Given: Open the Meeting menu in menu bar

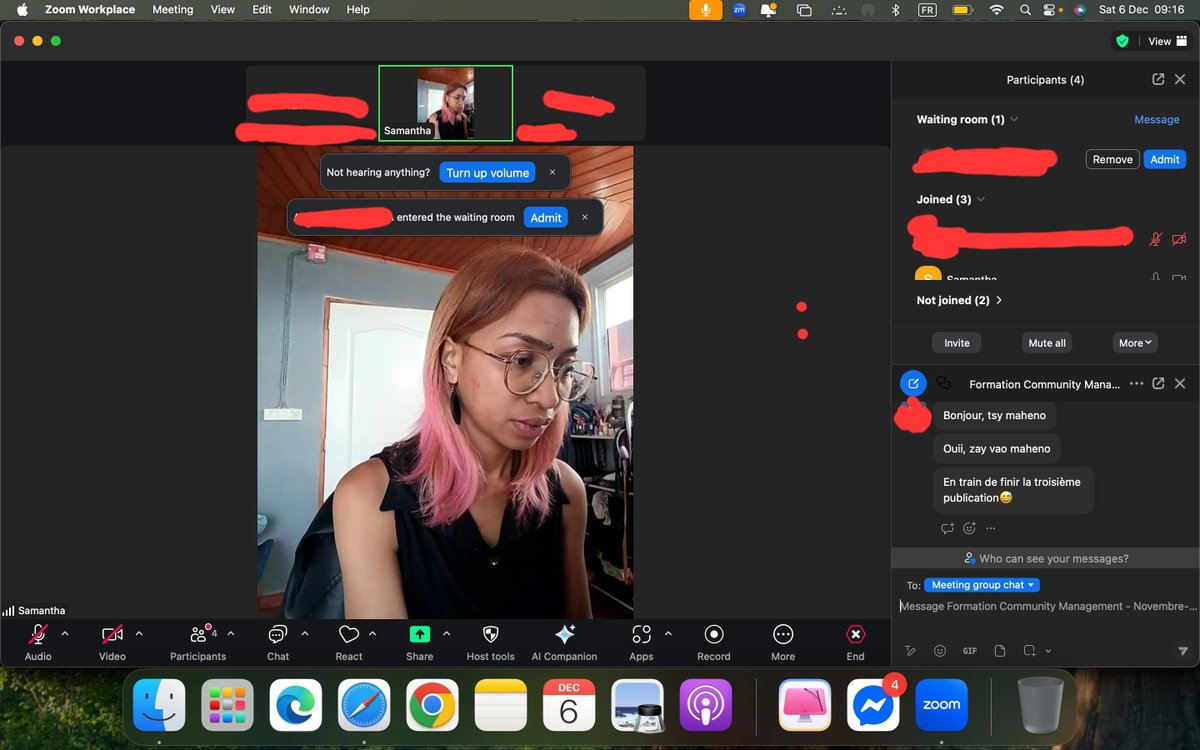Looking at the screenshot, I should pyautogui.click(x=172, y=9).
